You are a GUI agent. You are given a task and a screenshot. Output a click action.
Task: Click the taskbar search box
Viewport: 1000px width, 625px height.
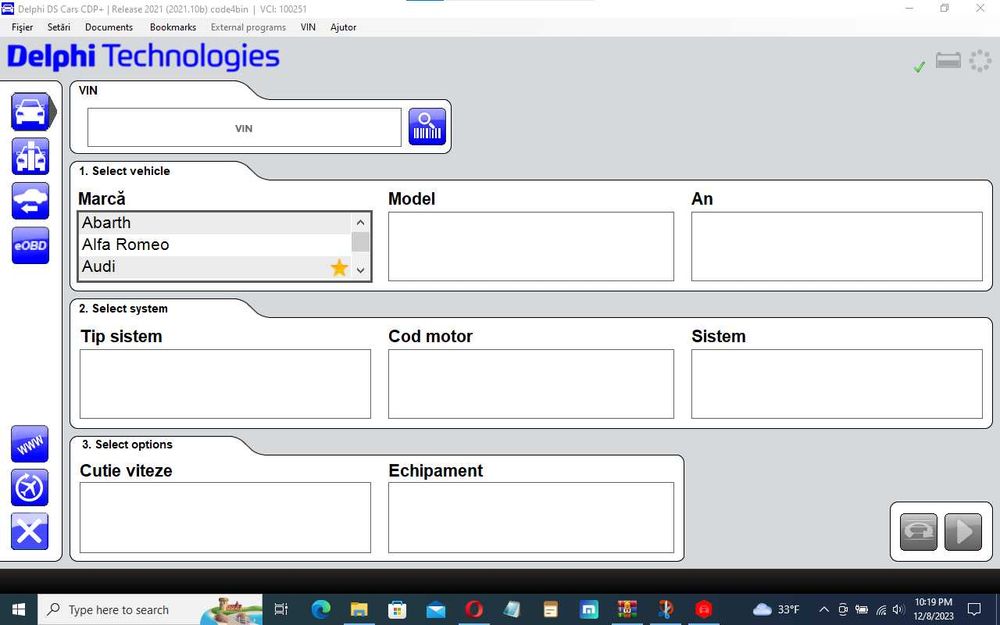point(150,610)
